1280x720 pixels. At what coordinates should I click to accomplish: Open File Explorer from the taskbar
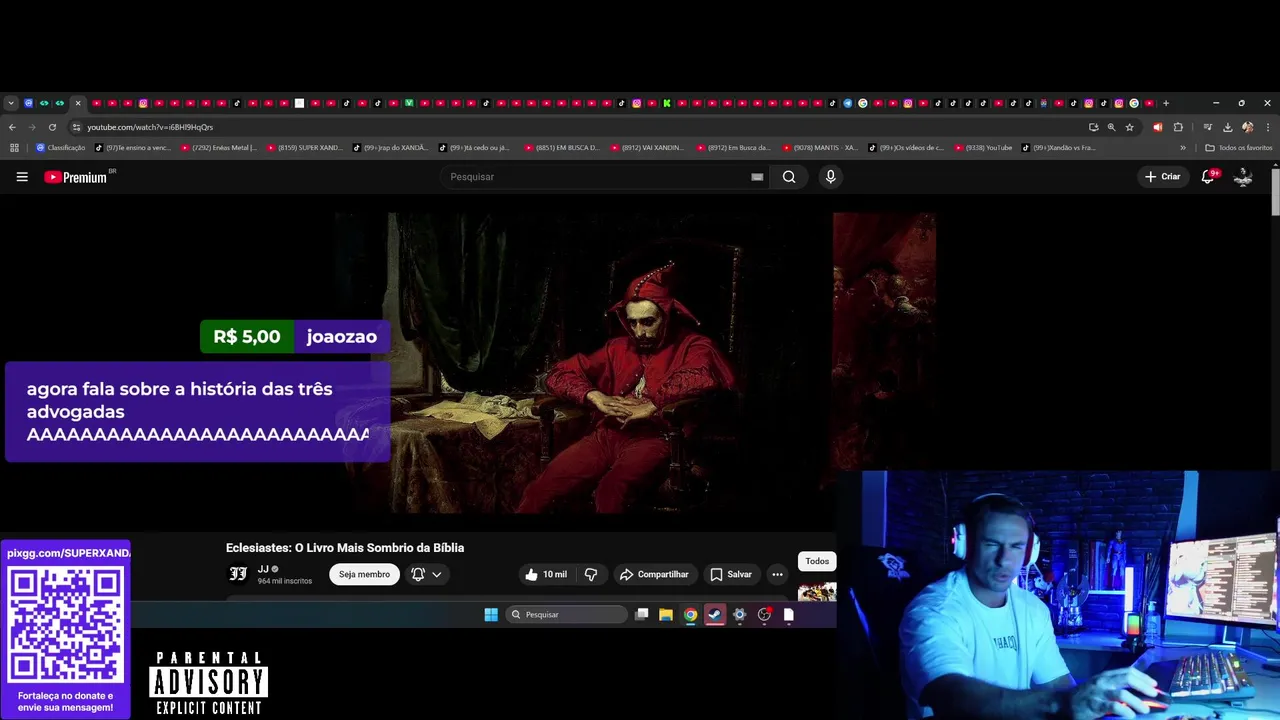coord(666,614)
